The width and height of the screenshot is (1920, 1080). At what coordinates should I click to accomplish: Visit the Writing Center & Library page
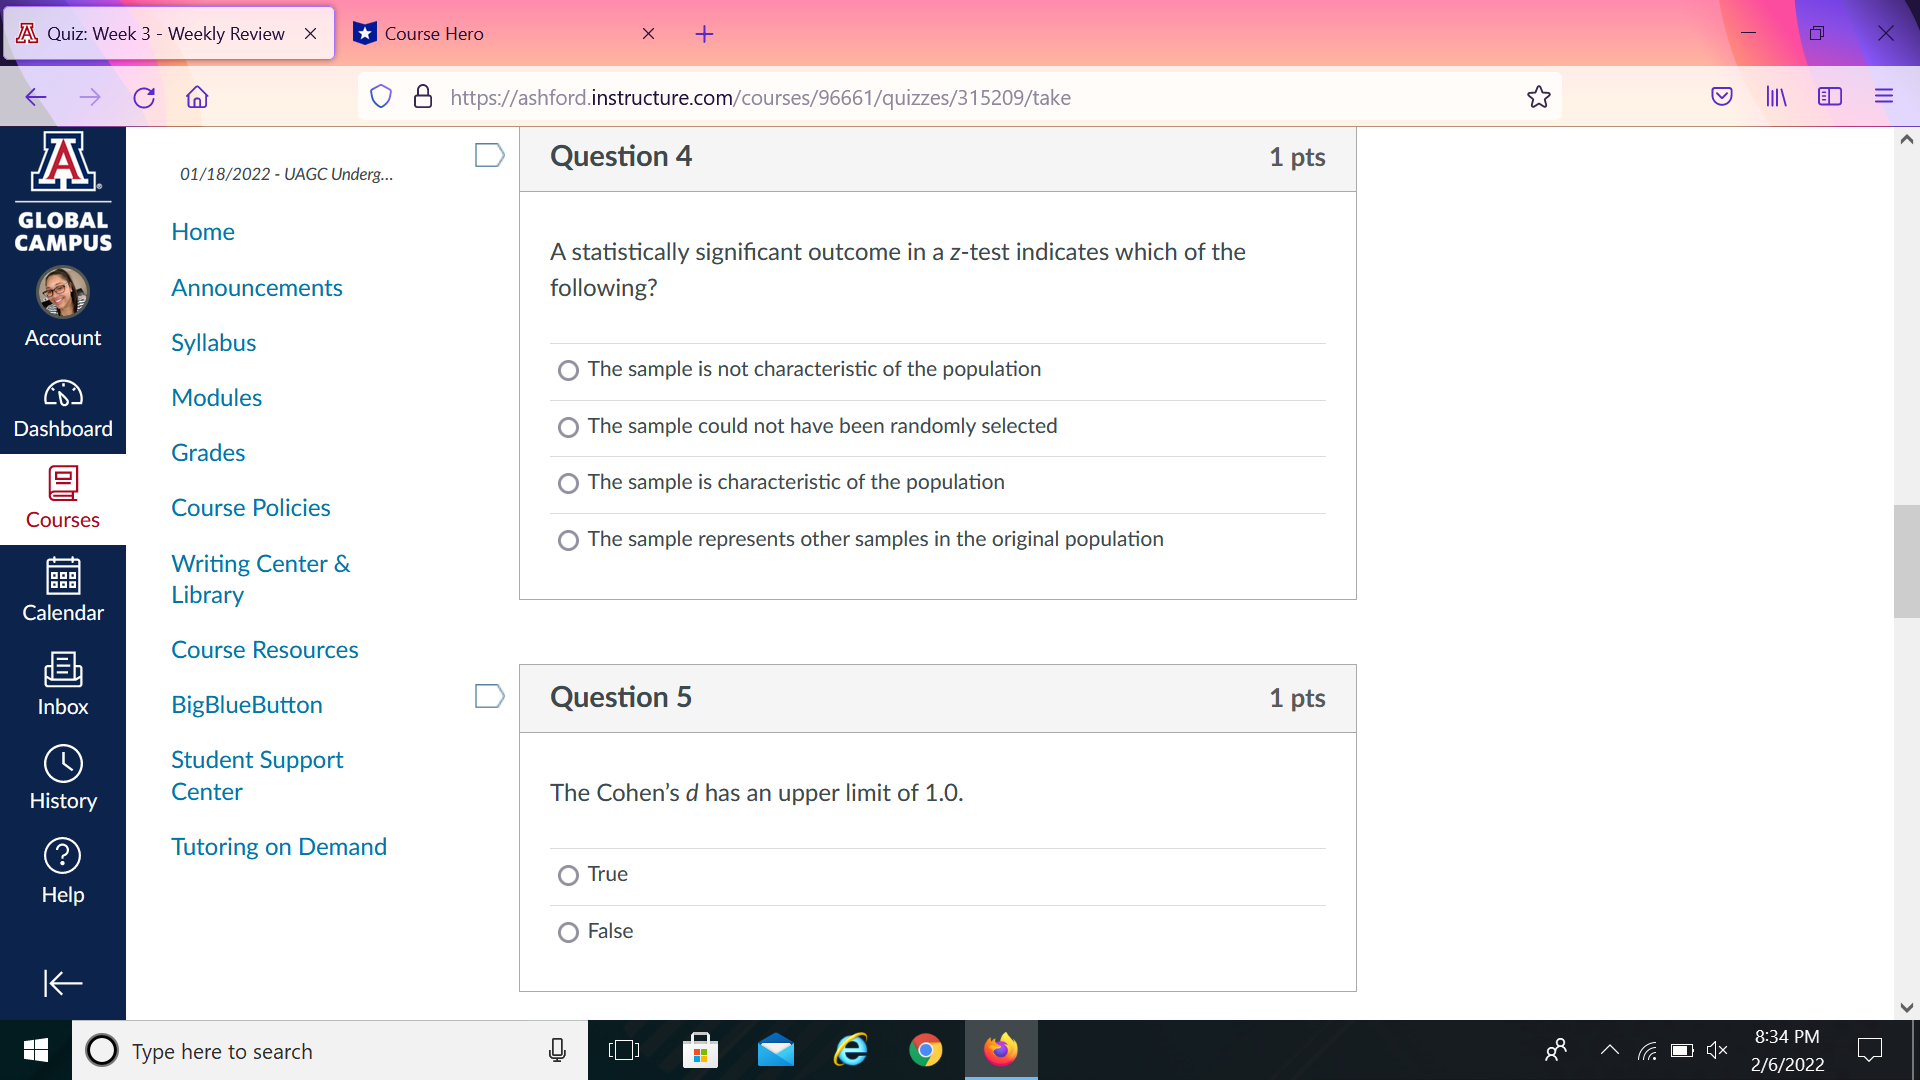click(260, 579)
